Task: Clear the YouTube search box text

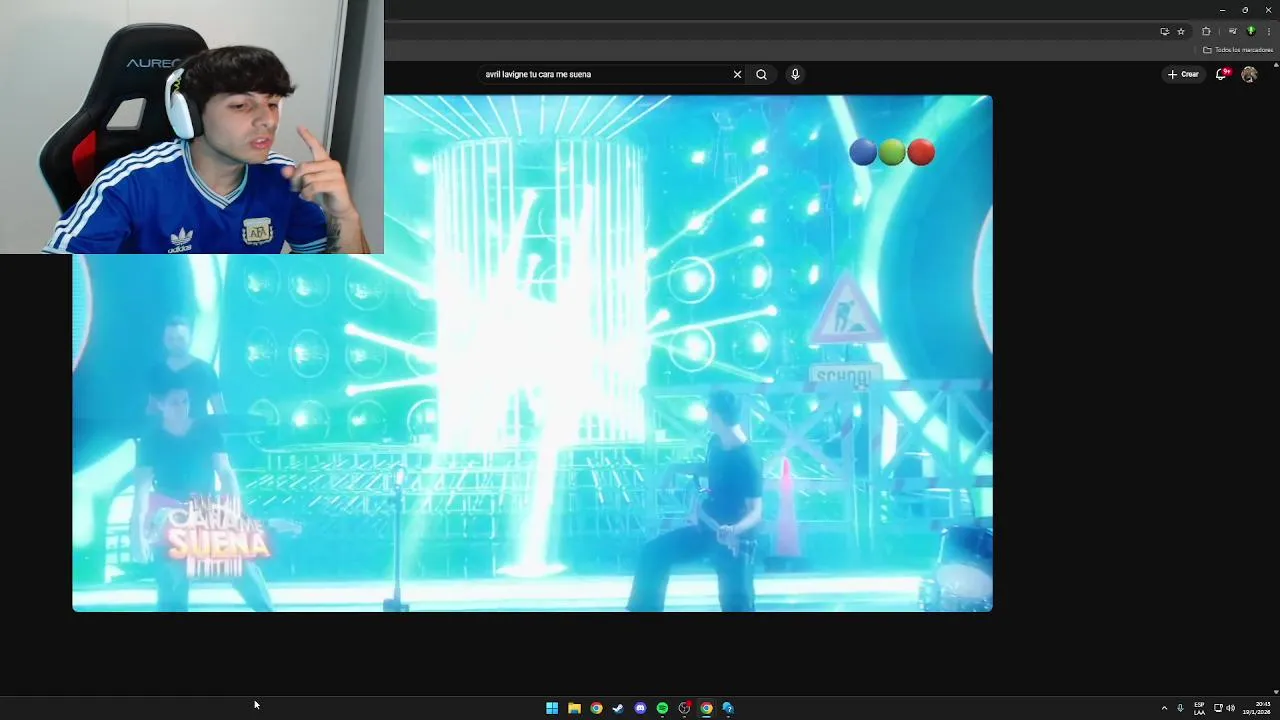Action: click(737, 74)
